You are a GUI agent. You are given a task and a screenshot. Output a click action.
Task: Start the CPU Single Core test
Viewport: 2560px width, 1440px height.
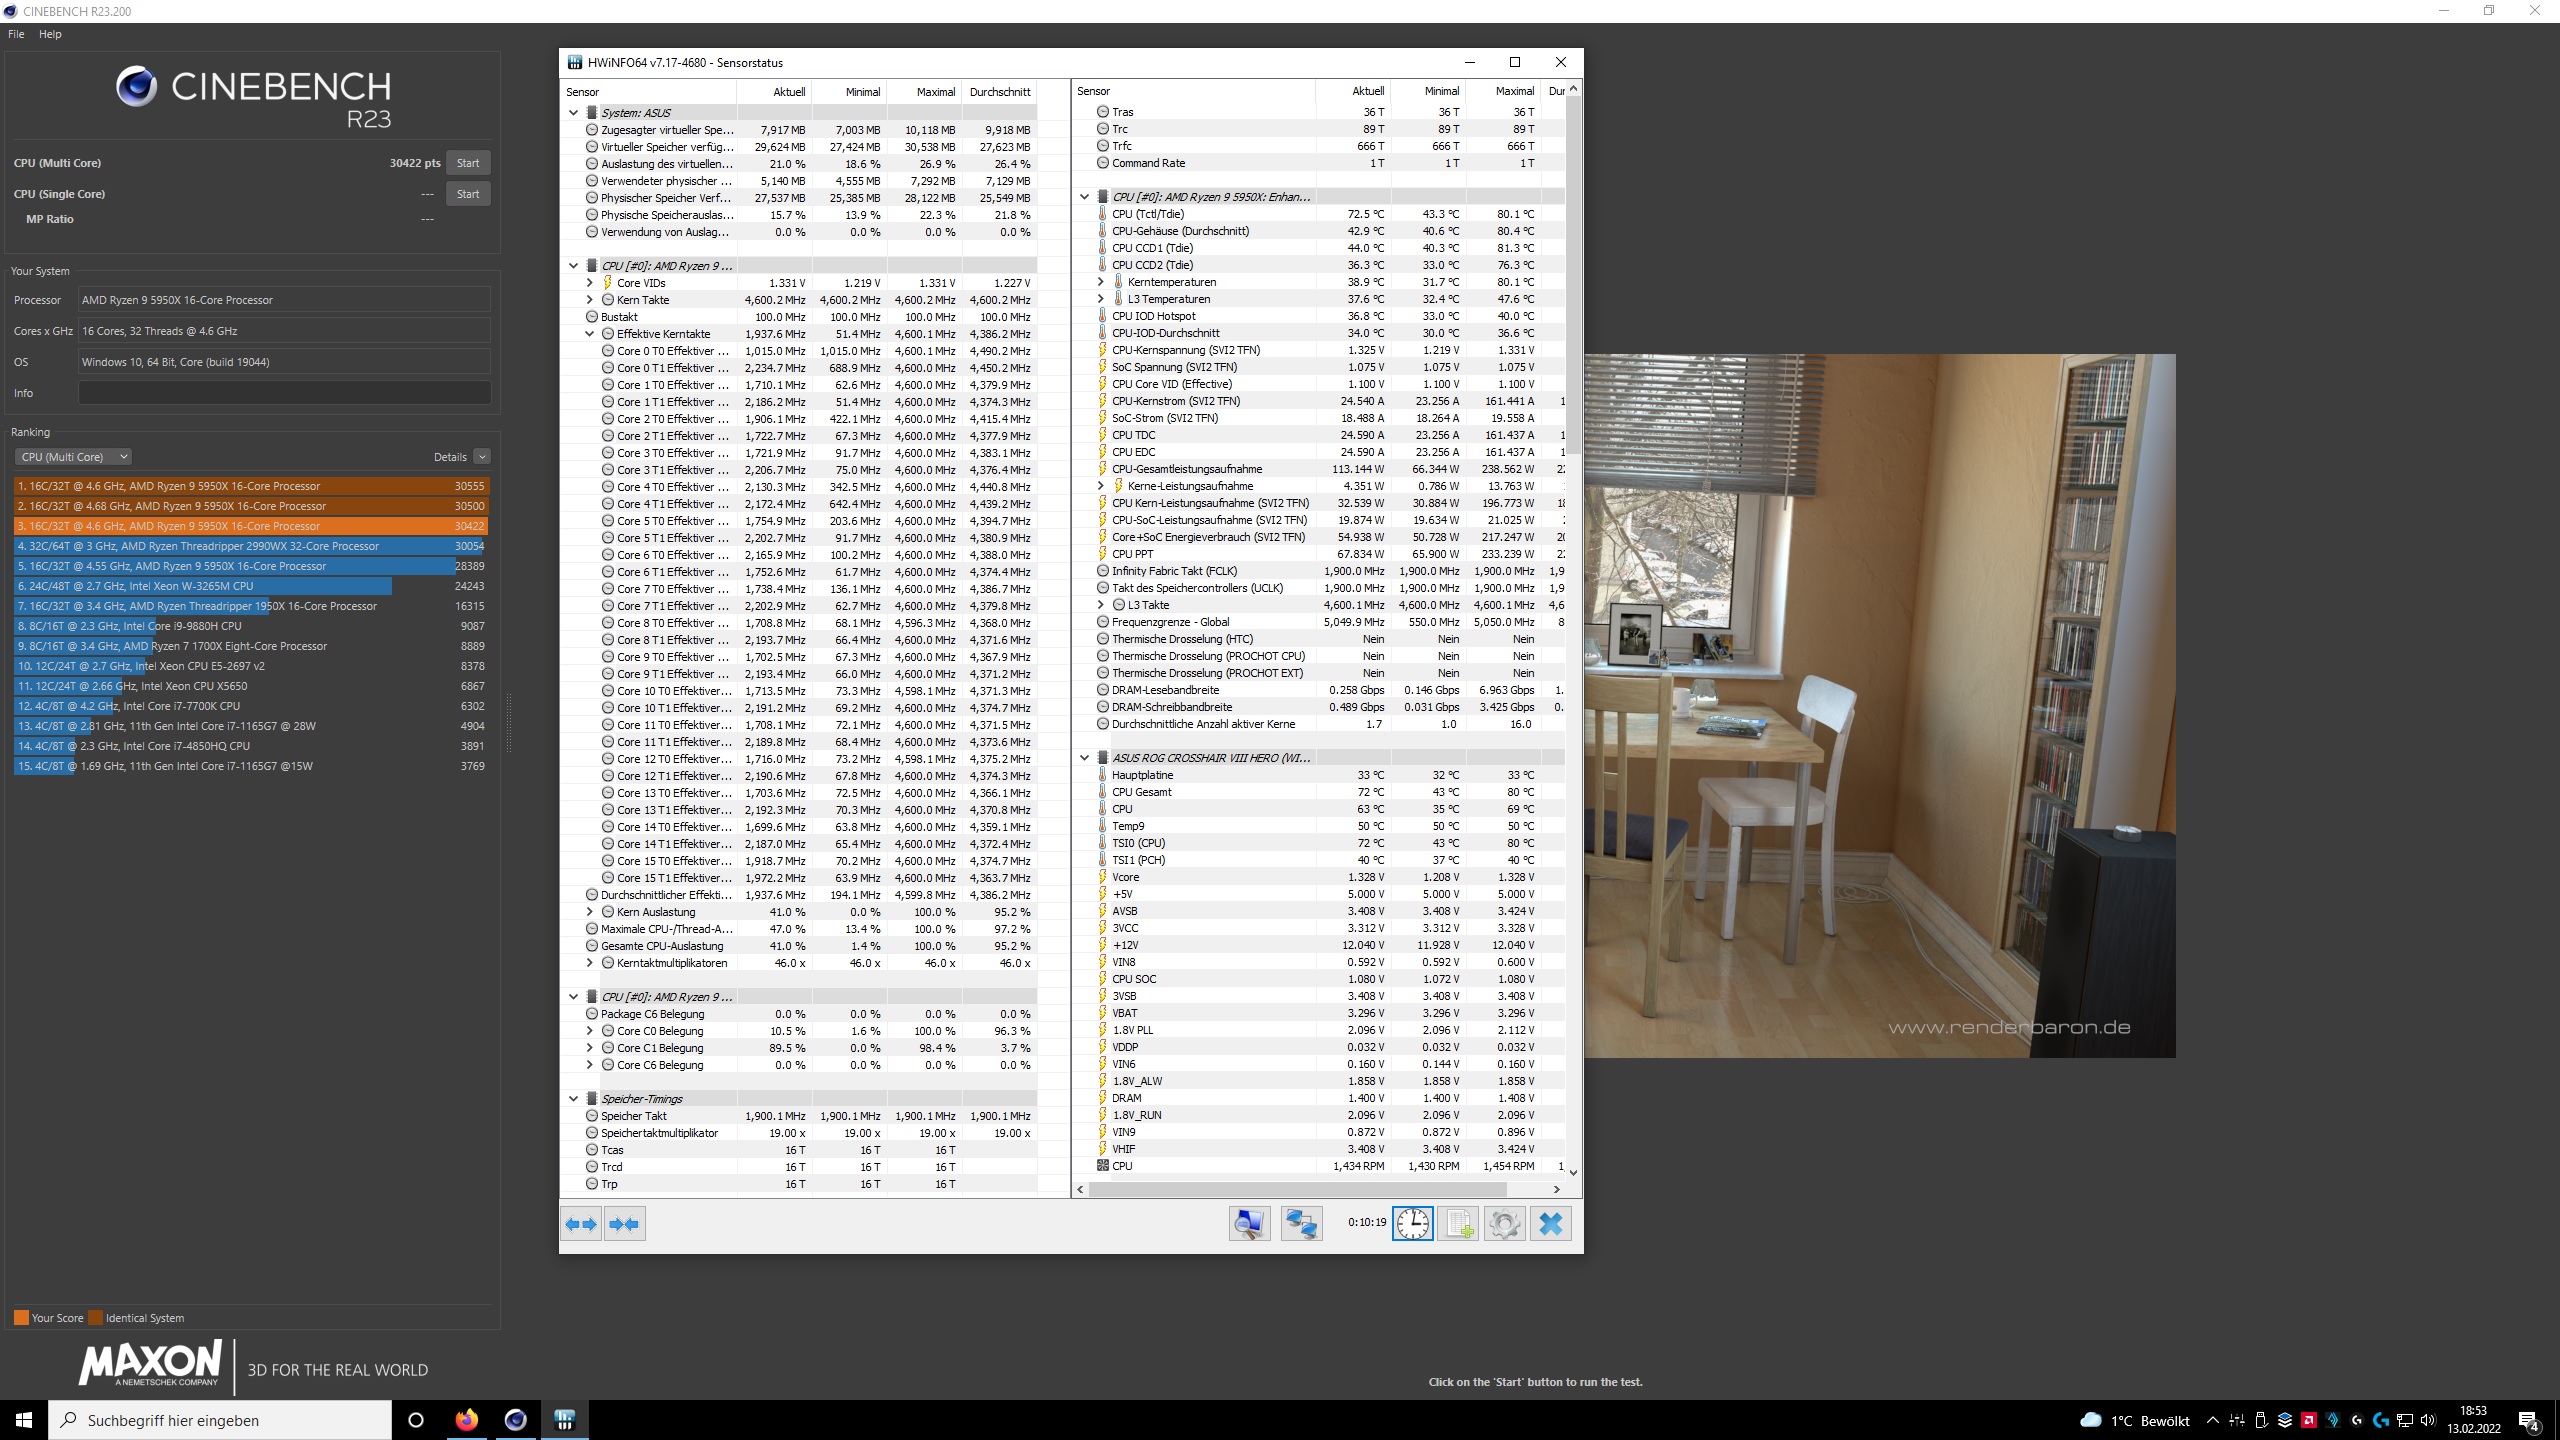click(x=468, y=194)
